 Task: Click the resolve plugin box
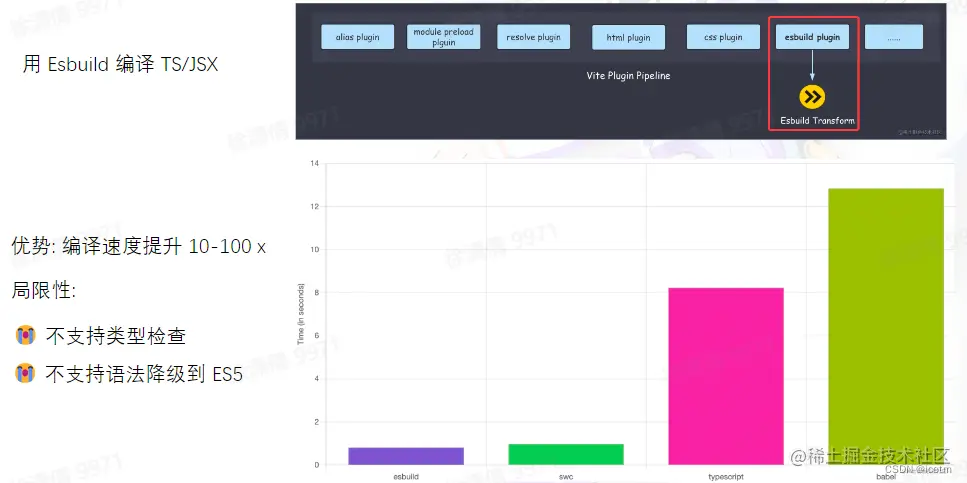[x=533, y=37]
